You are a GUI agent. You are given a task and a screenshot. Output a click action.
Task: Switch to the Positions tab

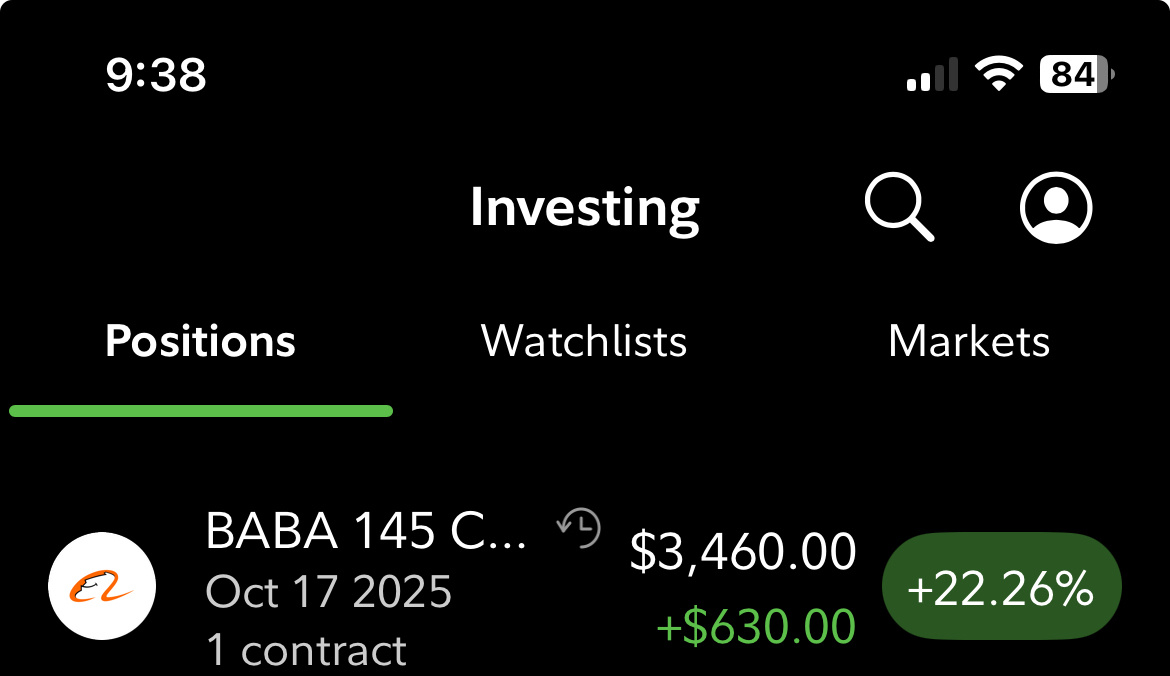(200, 341)
